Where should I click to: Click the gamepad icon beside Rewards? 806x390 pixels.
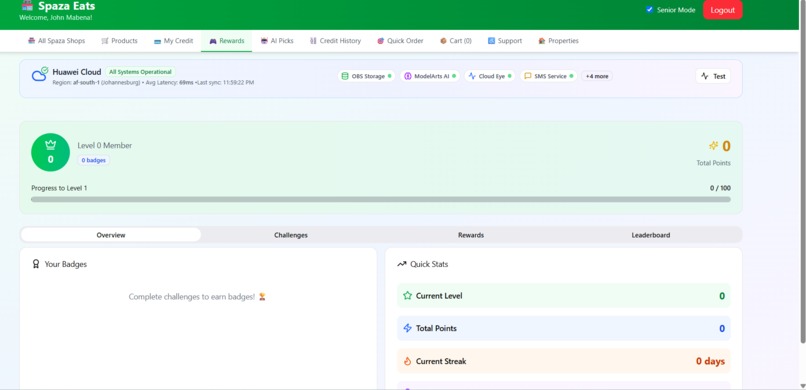pyautogui.click(x=213, y=41)
